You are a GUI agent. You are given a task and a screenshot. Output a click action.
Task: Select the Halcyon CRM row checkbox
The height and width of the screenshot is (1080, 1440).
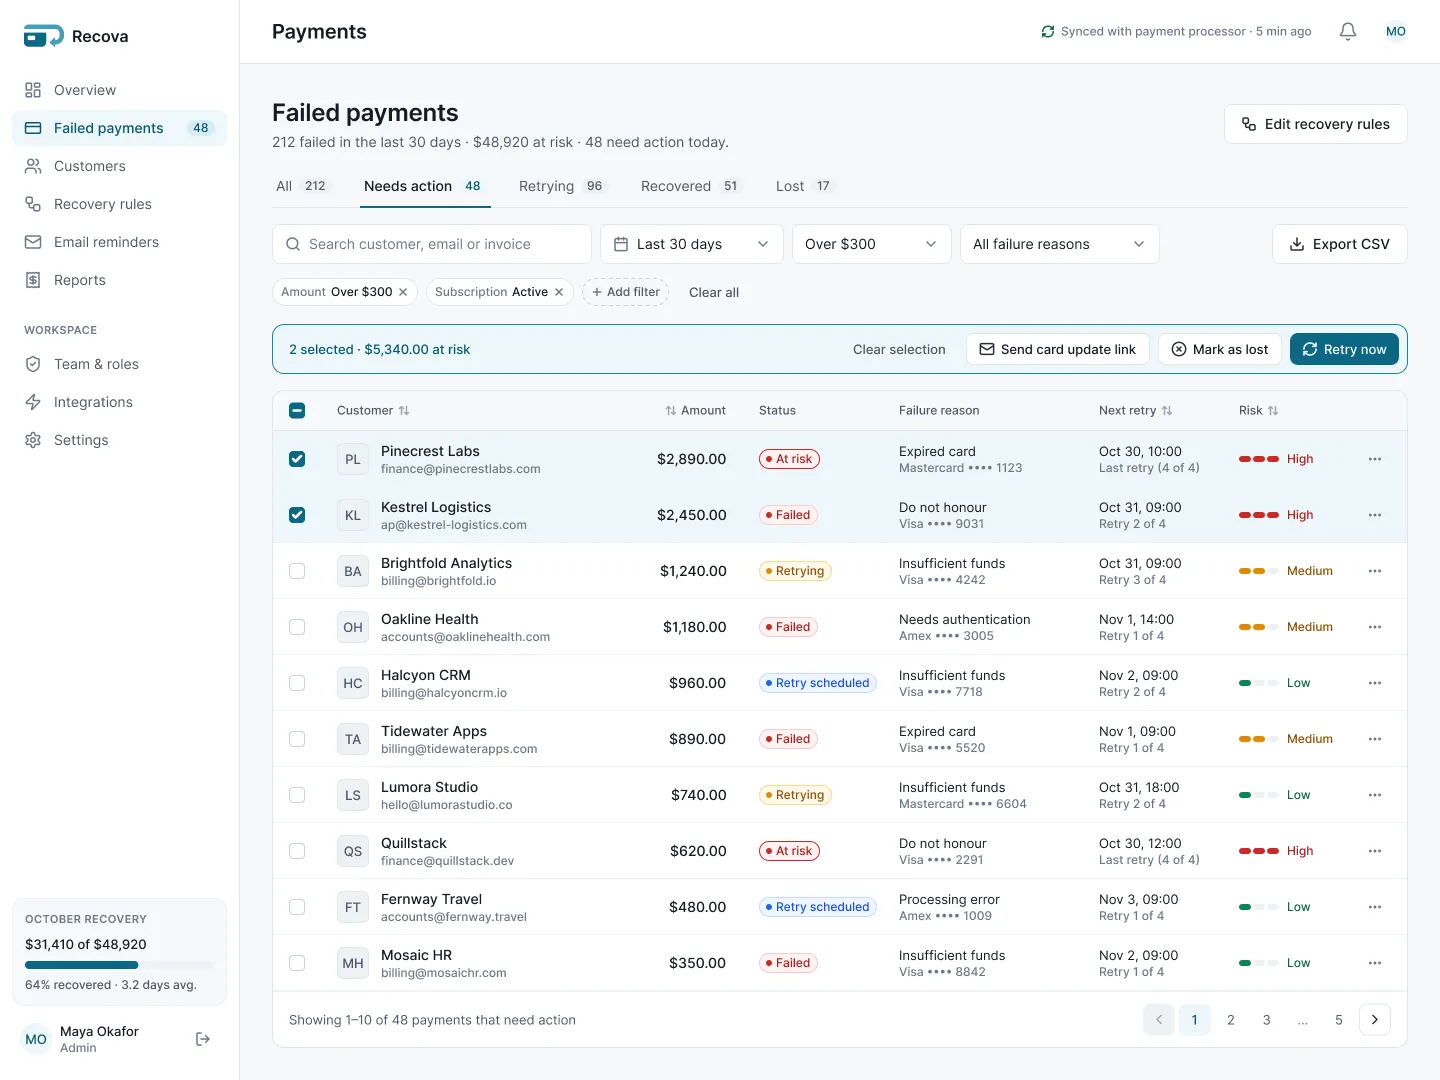(297, 683)
